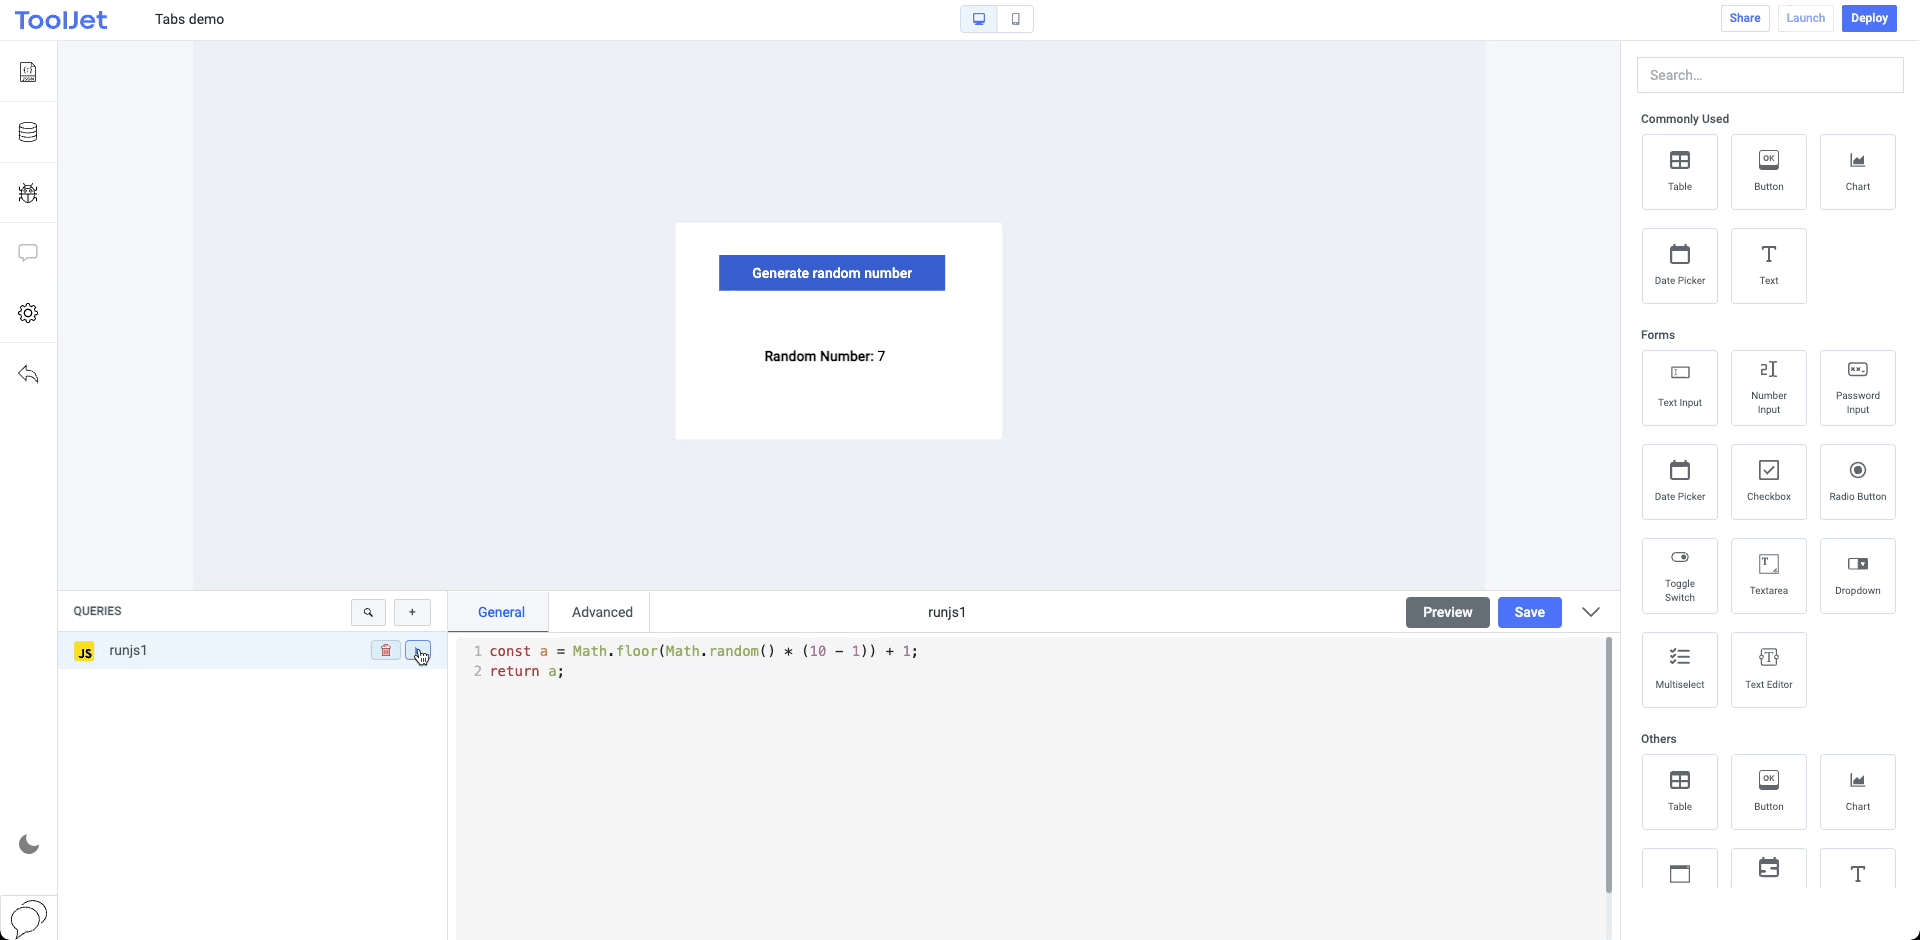Open the comments icon in sidebar
The width and height of the screenshot is (1920, 940).
(x=28, y=253)
